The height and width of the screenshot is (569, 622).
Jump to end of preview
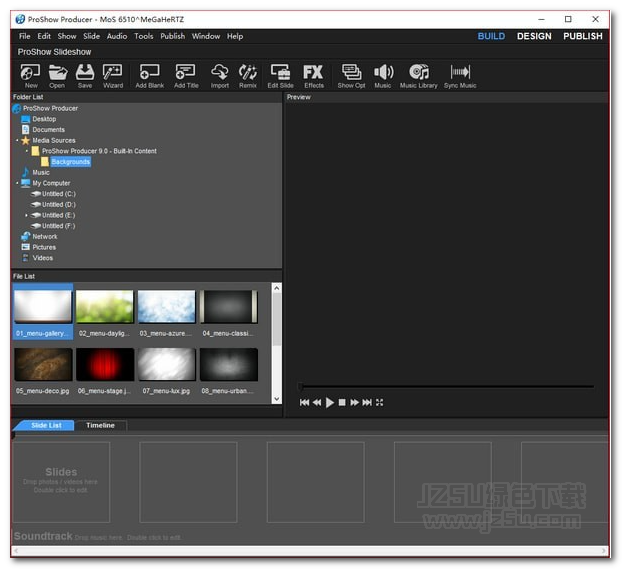point(367,403)
